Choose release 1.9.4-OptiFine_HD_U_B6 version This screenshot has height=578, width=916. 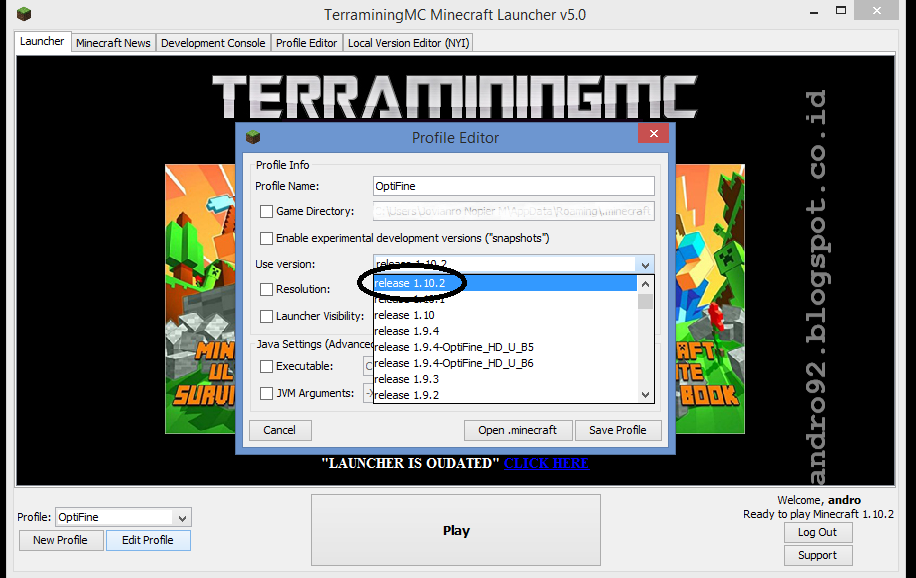[505, 363]
